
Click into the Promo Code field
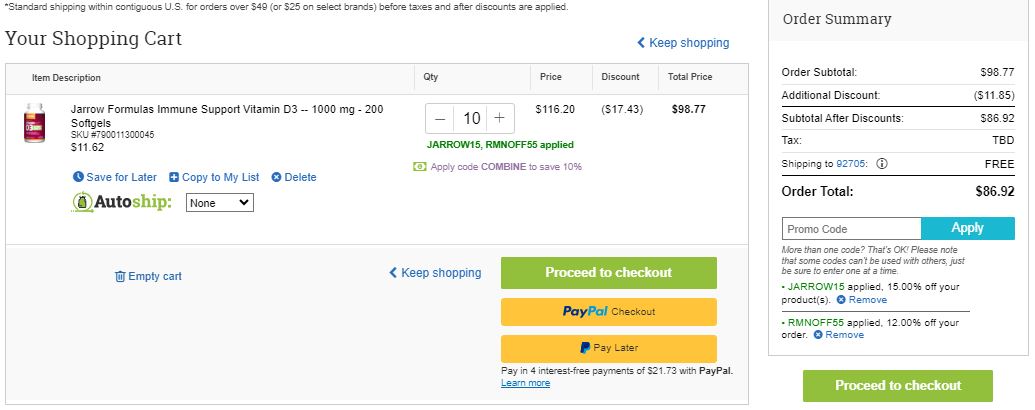[x=851, y=228]
